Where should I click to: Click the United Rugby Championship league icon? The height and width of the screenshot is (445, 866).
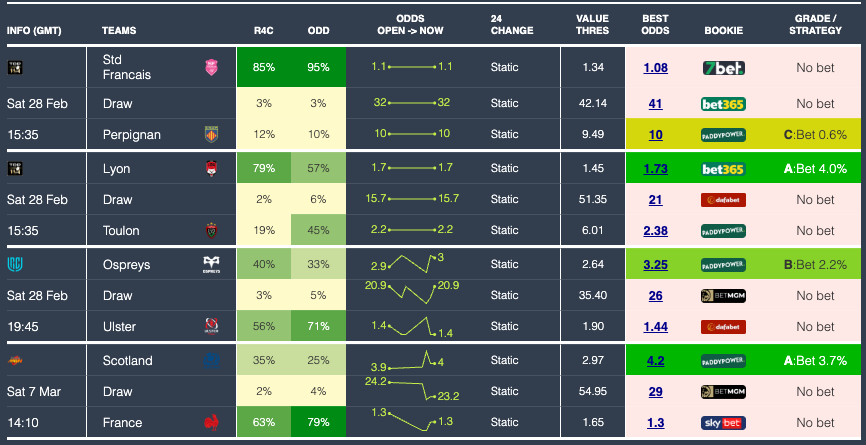[x=15, y=265]
